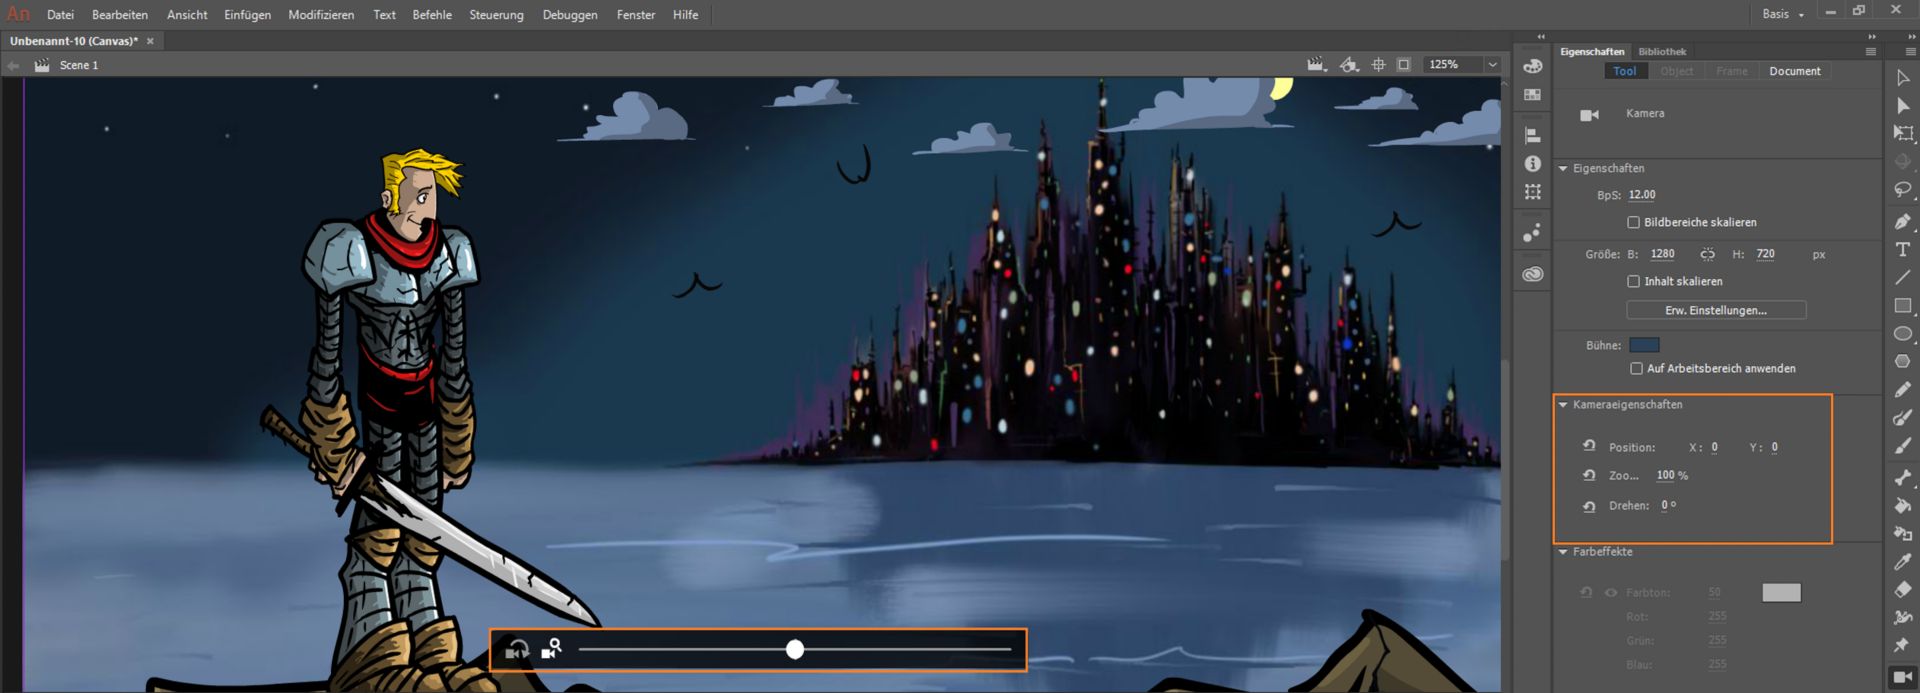The width and height of the screenshot is (1920, 693).
Task: Toggle Clip content outside stage icon
Action: [1404, 64]
